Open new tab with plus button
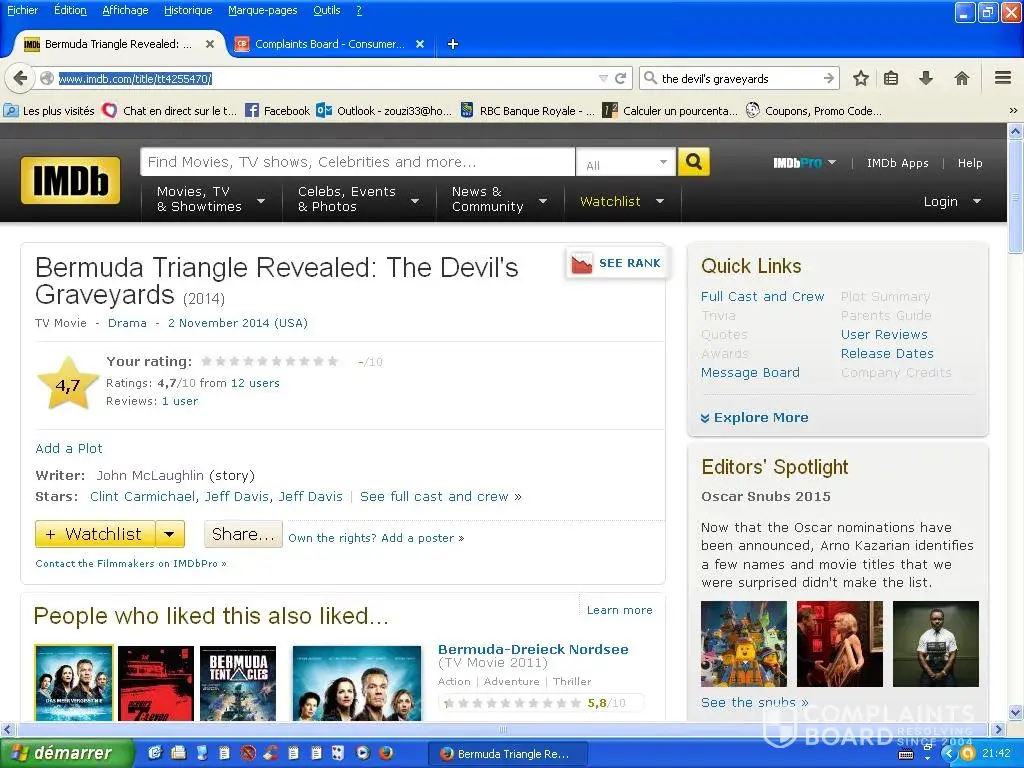The image size is (1024, 768). click(x=452, y=44)
